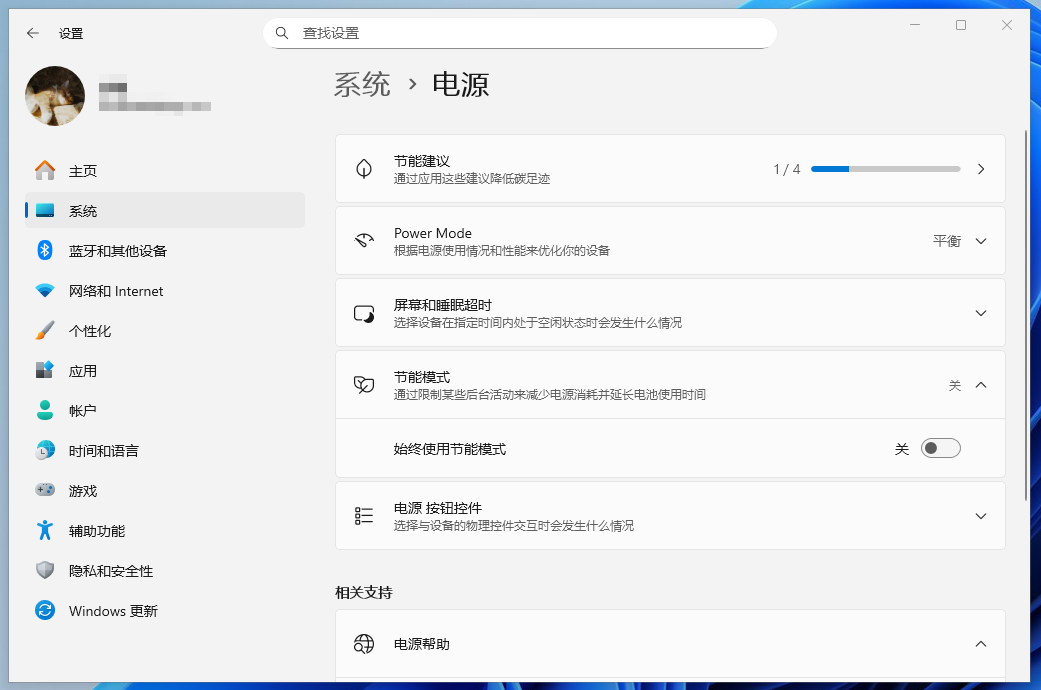Collapse 节能模式 section chevron

[x=981, y=385]
